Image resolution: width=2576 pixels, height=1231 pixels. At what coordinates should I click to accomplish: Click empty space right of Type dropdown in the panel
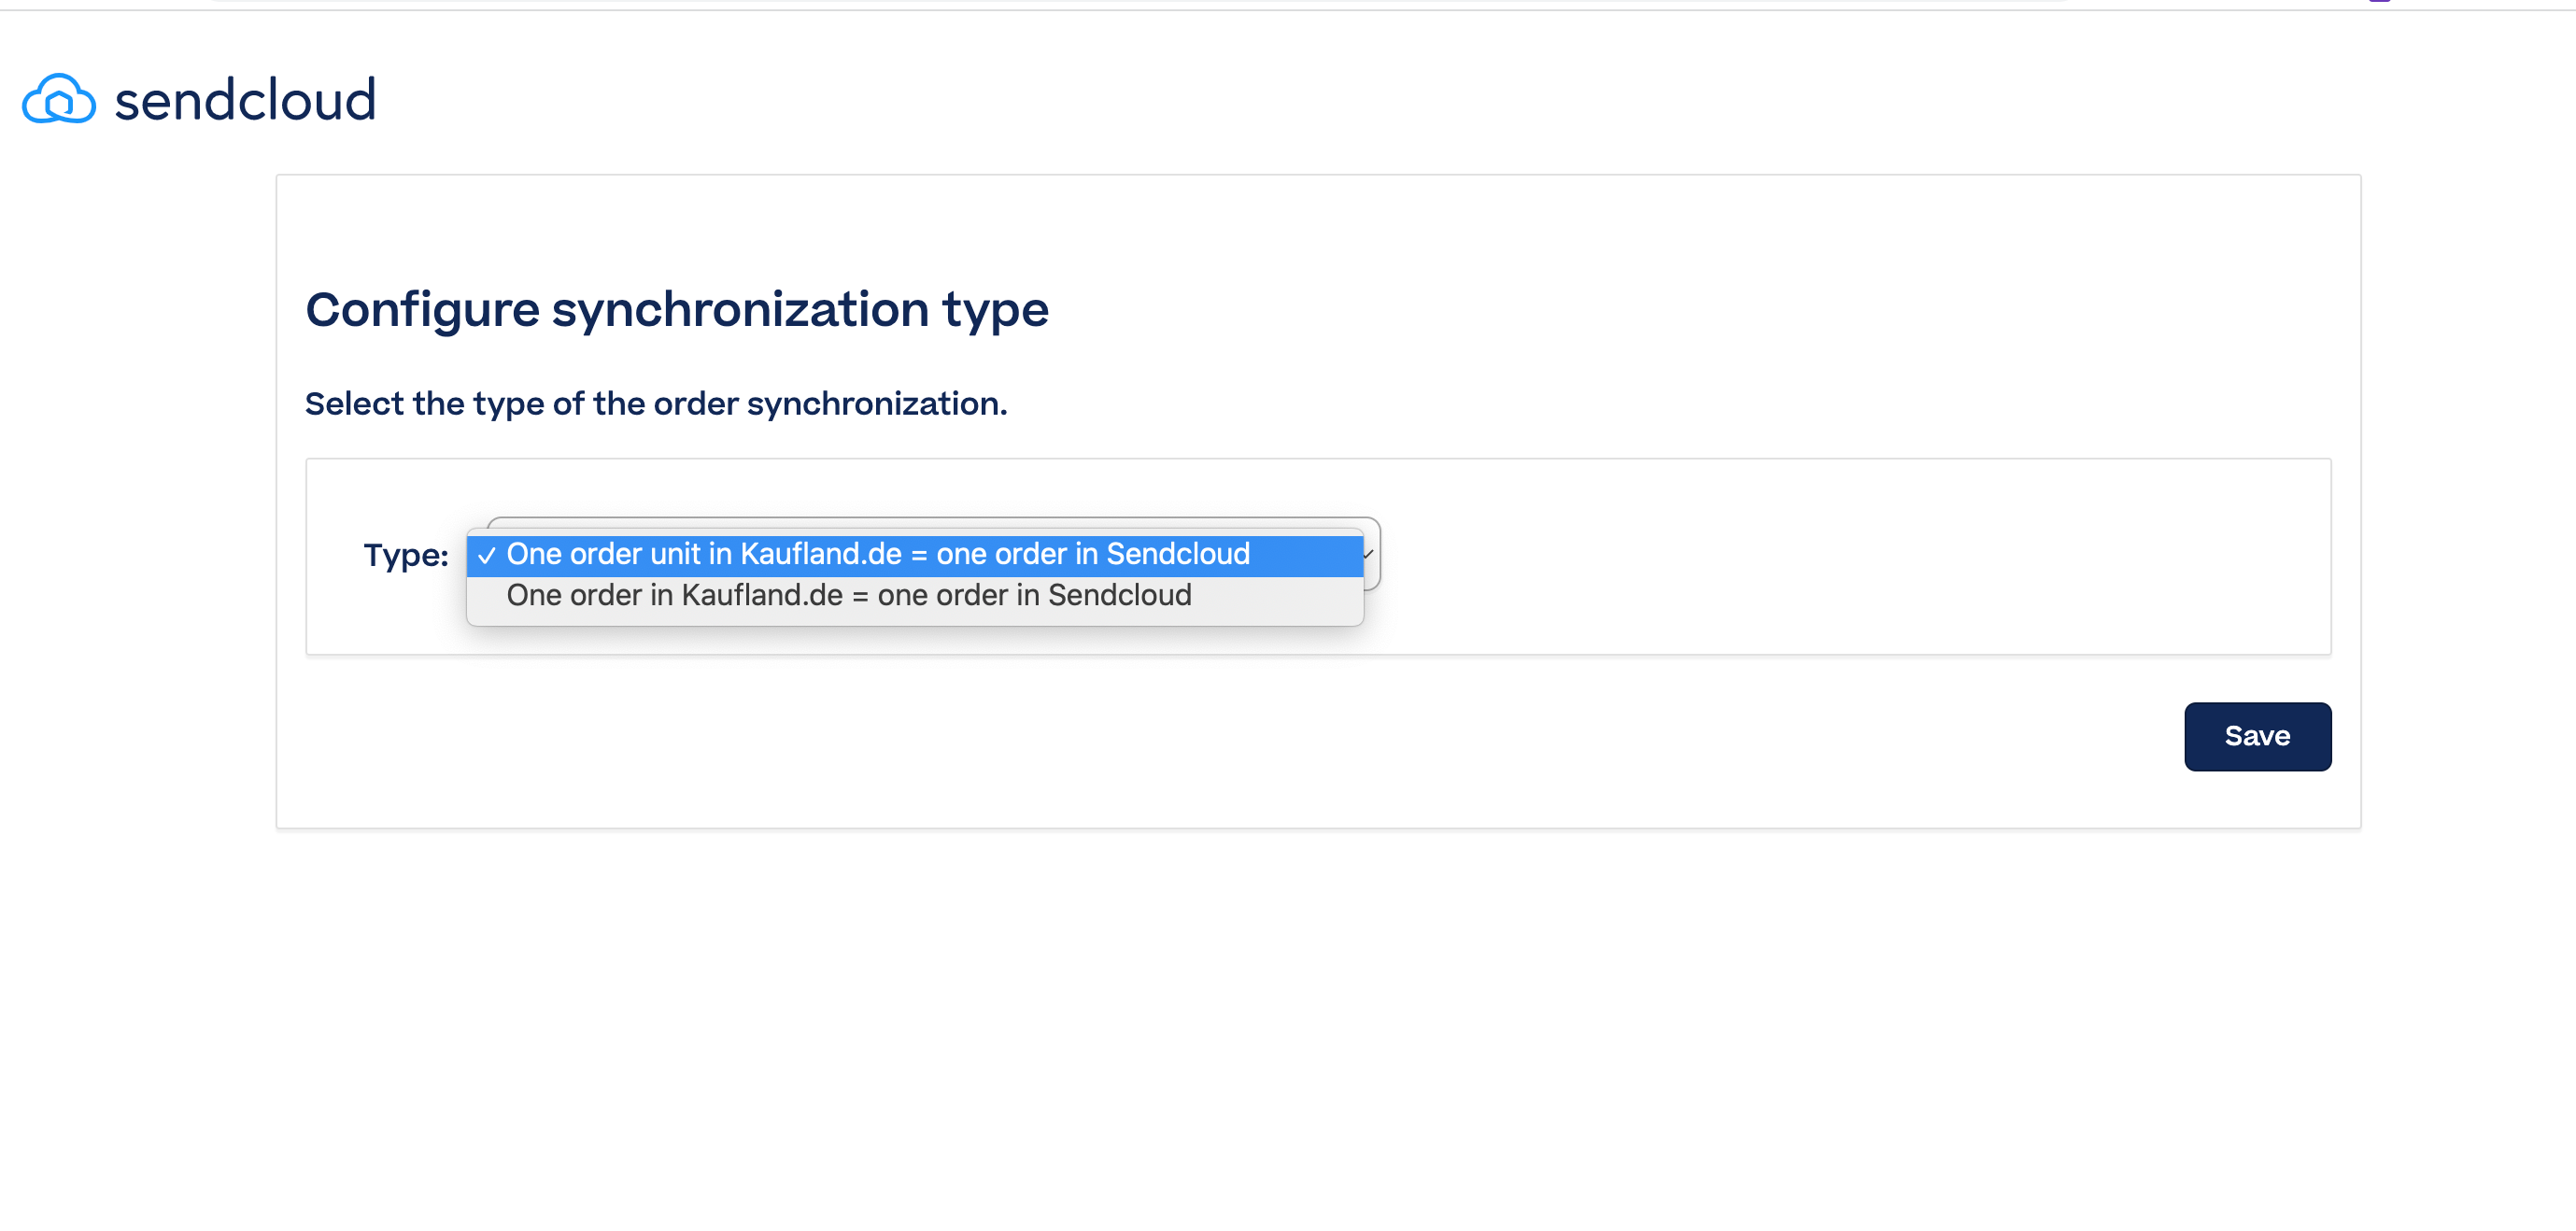[1850, 556]
